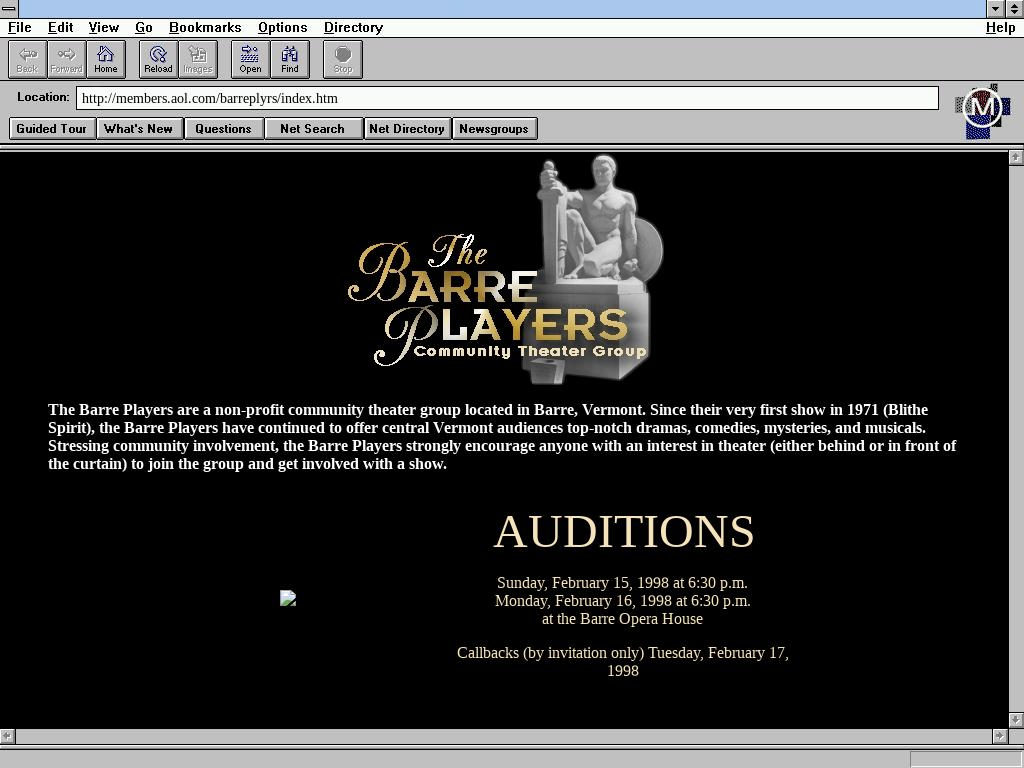Reload the current page
Viewport: 1024px width, 768px height.
[x=158, y=59]
